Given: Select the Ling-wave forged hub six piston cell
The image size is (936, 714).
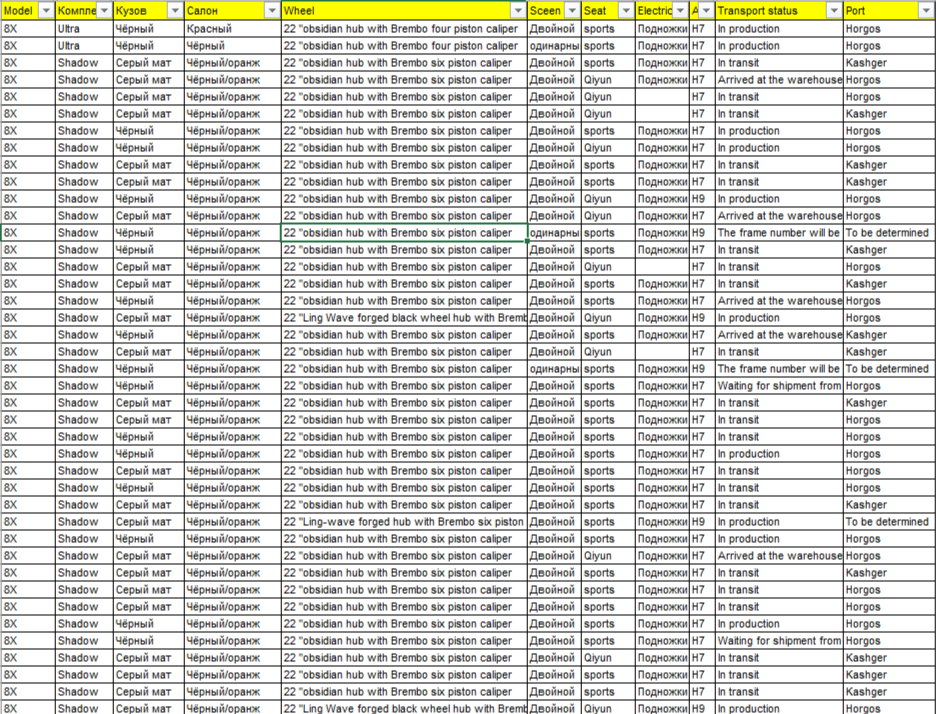Looking at the screenshot, I should (404, 522).
